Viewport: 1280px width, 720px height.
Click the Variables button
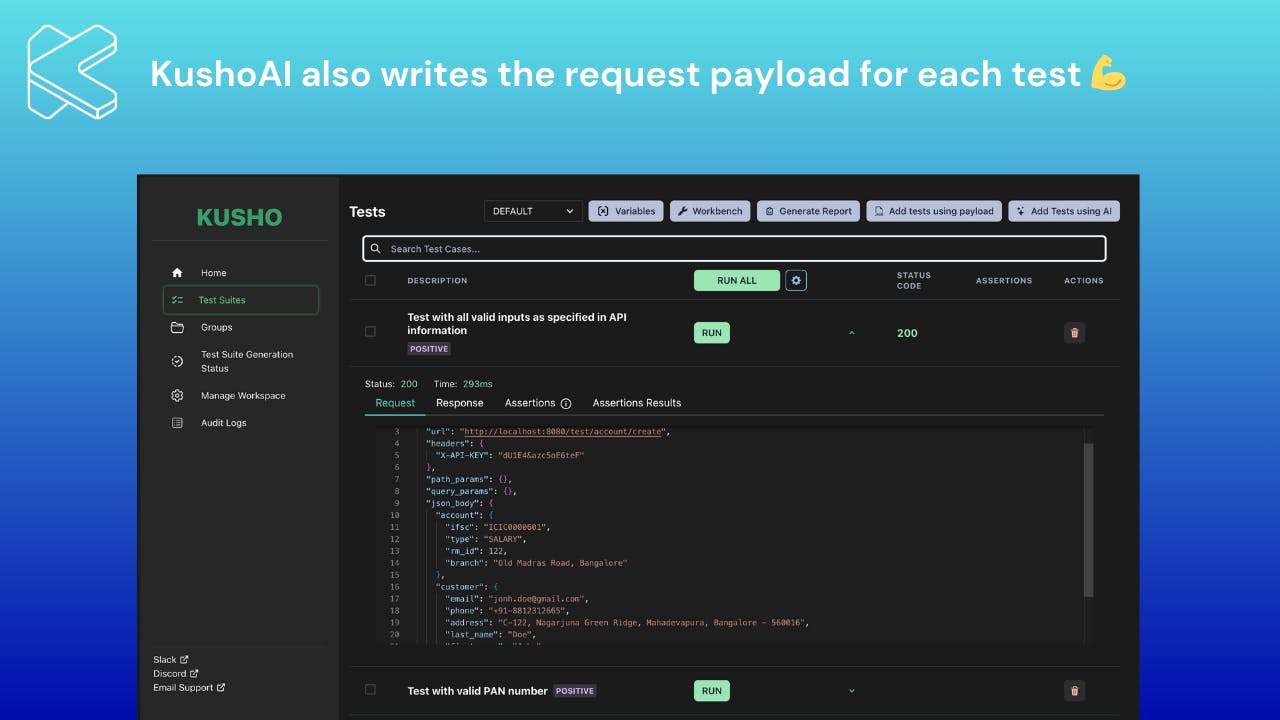(626, 211)
